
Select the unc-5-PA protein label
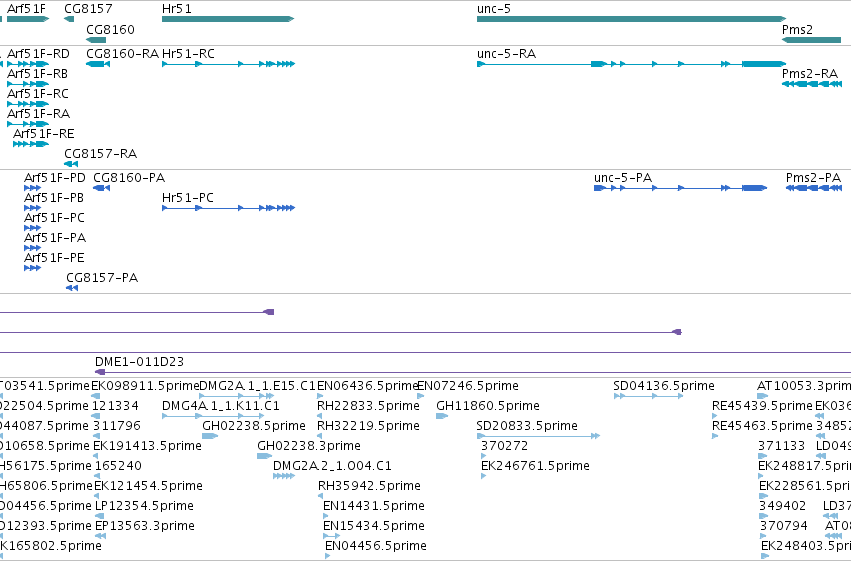[623, 178]
